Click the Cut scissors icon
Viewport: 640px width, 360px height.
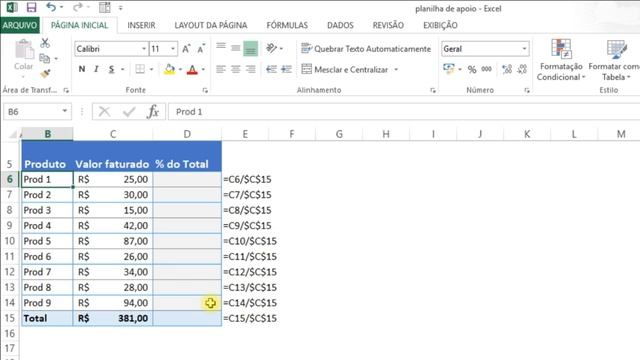click(x=45, y=43)
